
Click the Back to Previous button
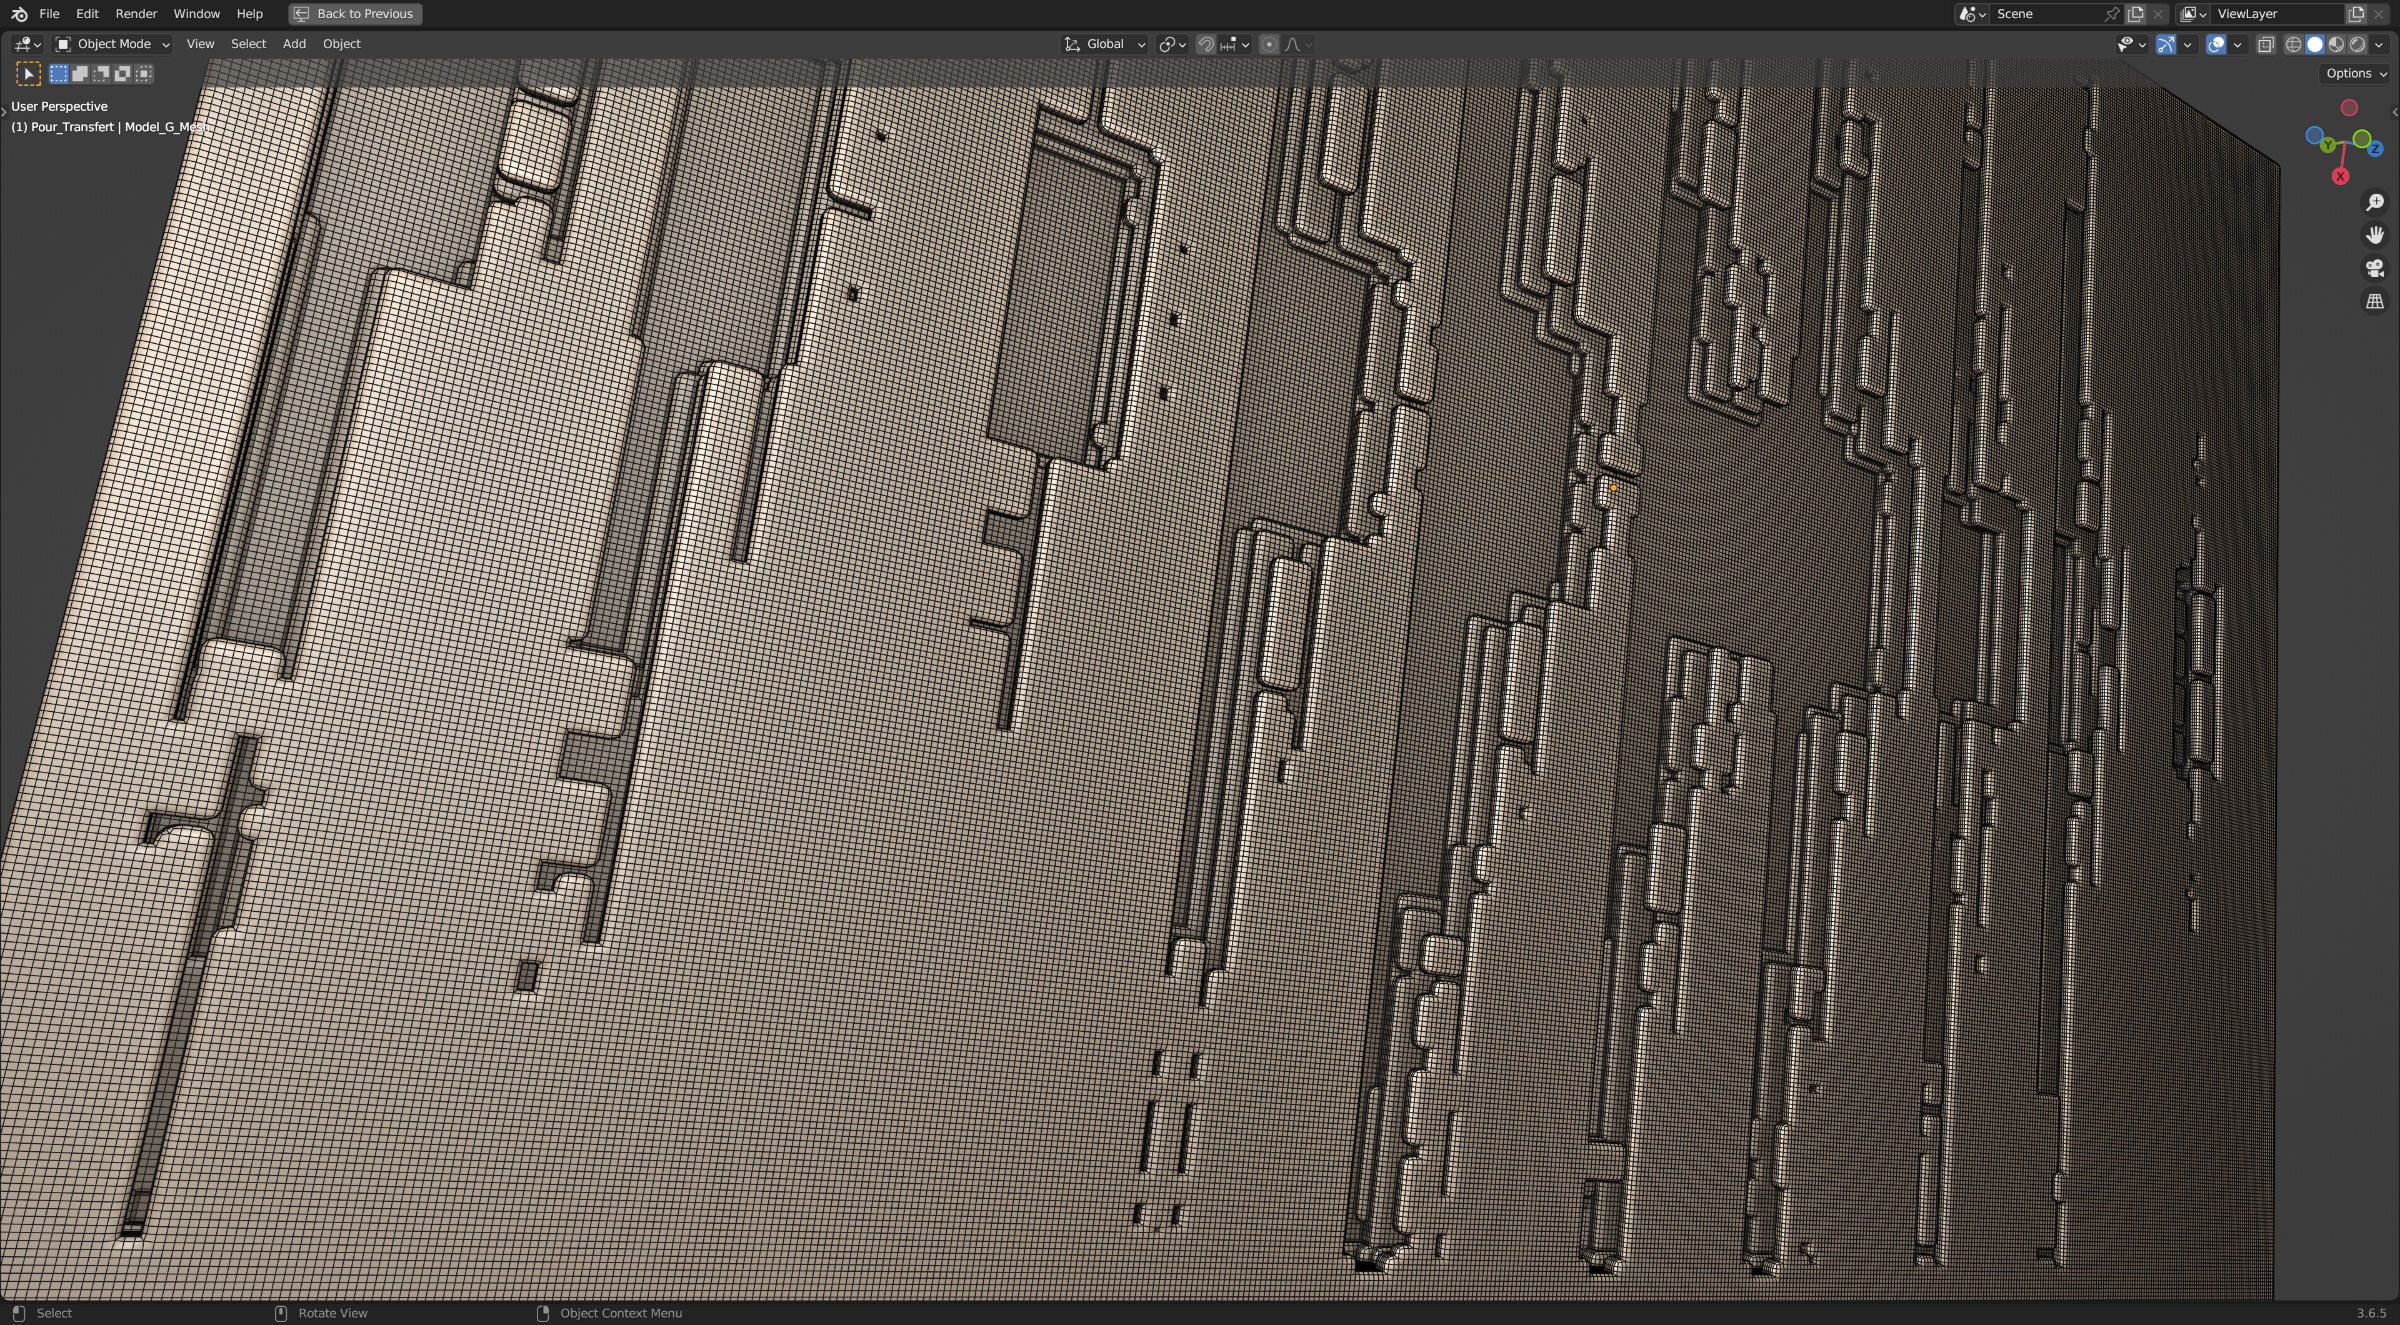click(355, 14)
